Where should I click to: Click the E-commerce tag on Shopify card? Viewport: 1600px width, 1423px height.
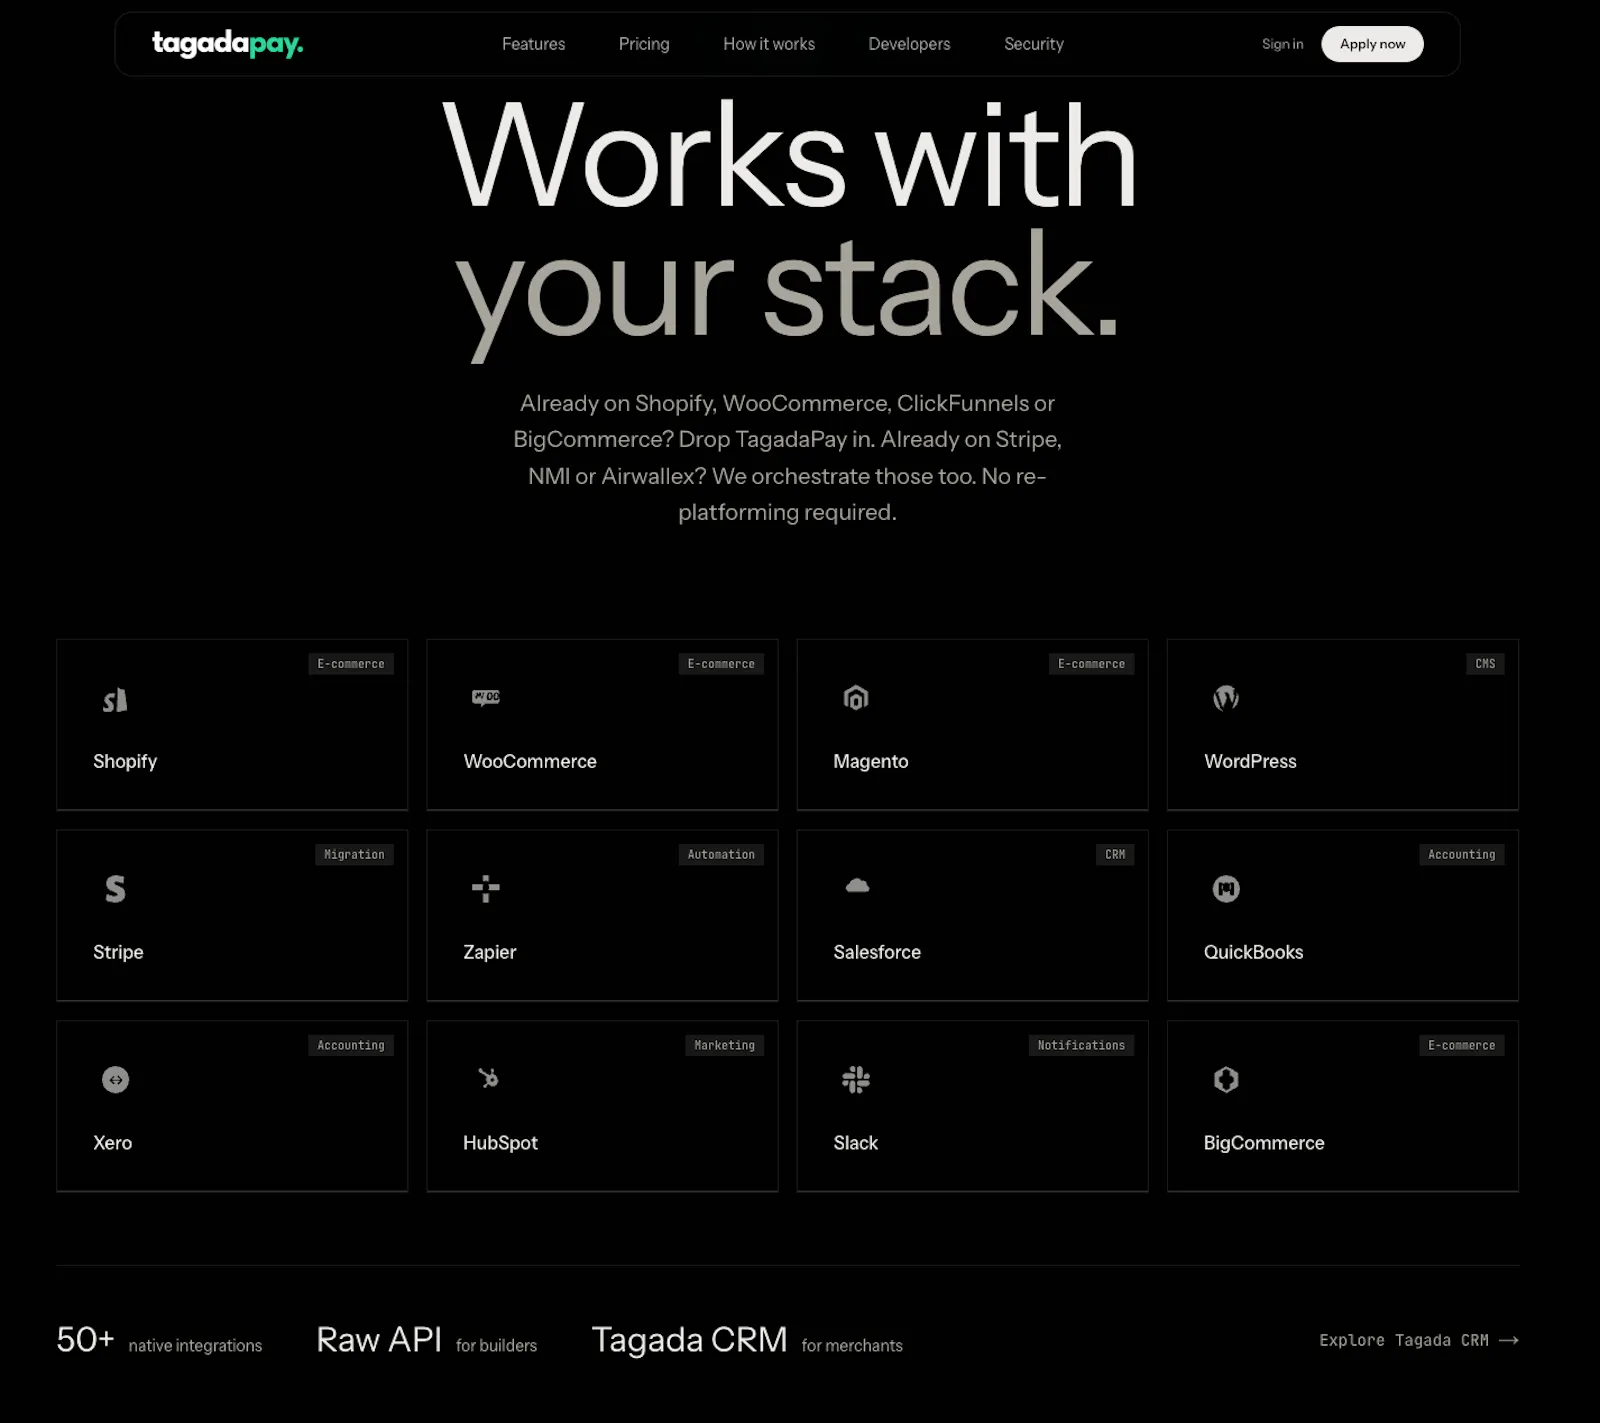351,664
